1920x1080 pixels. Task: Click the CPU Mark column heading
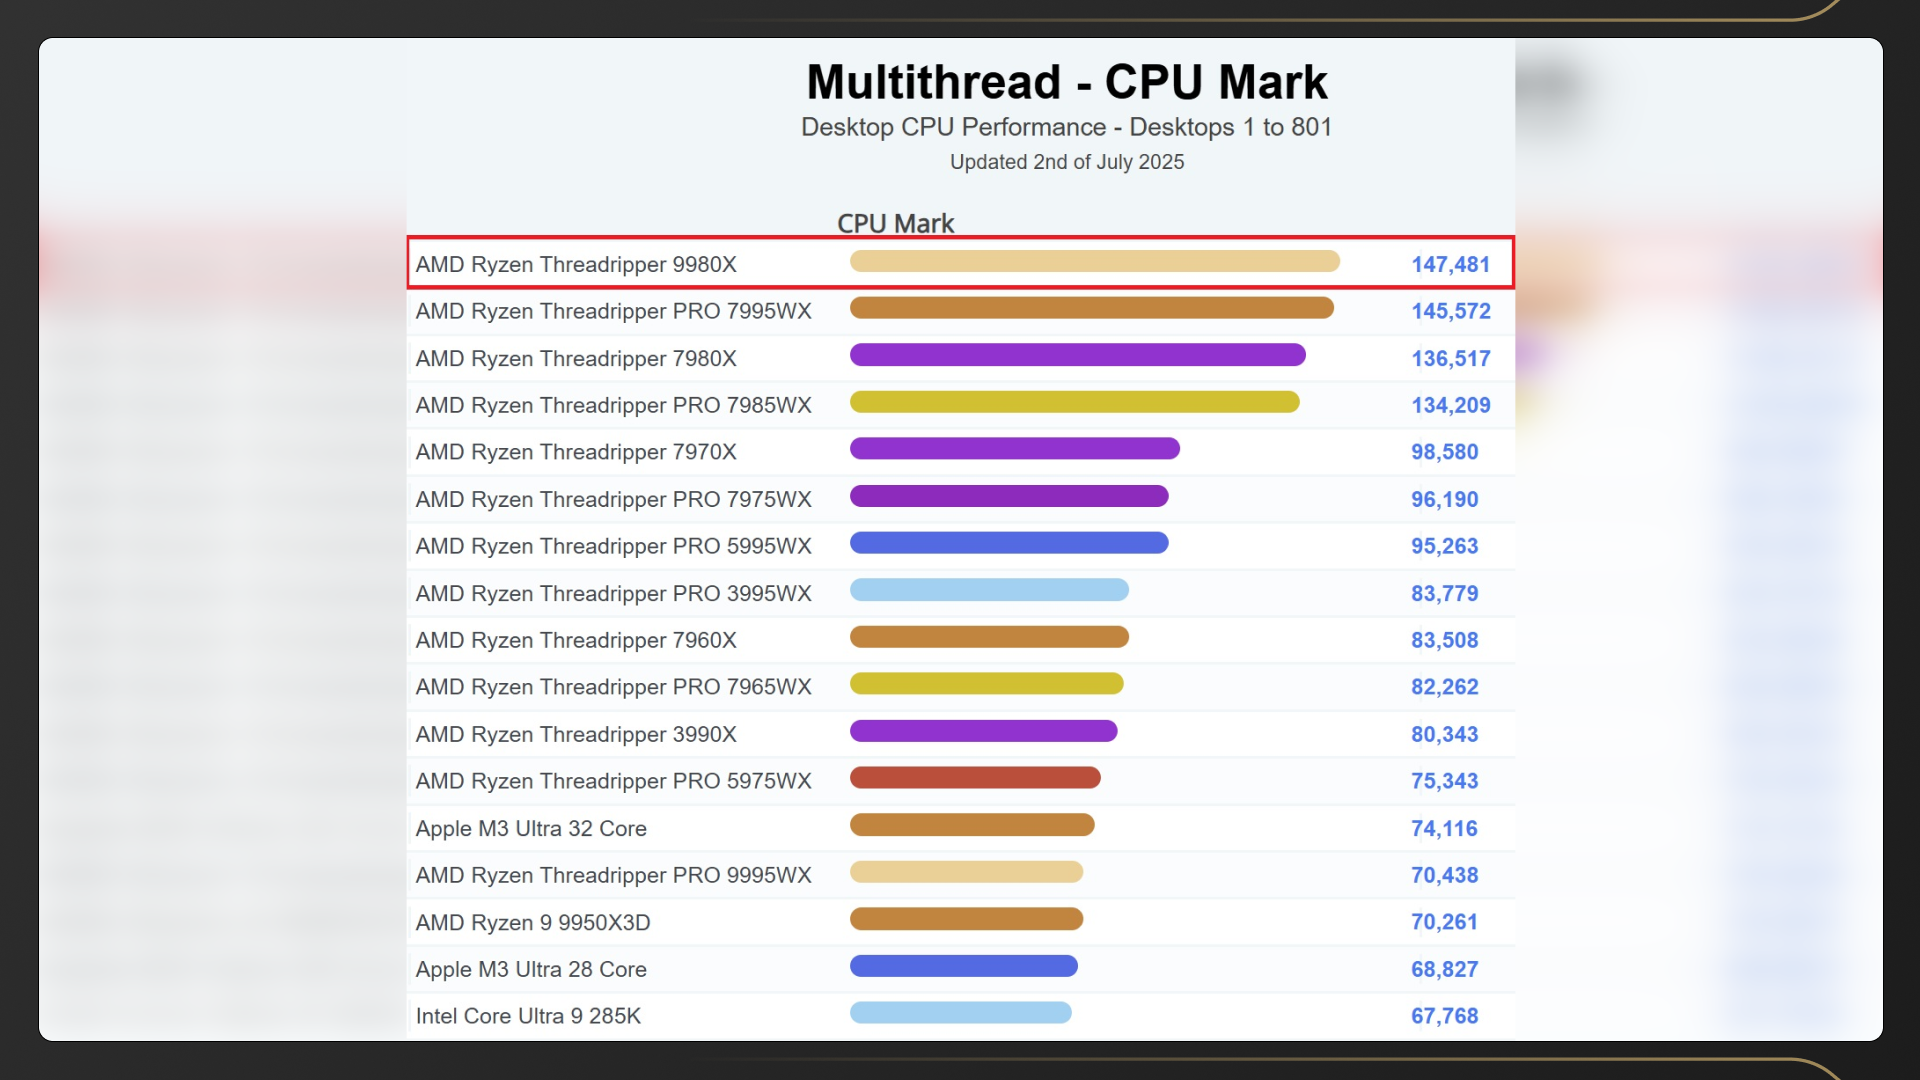click(895, 223)
